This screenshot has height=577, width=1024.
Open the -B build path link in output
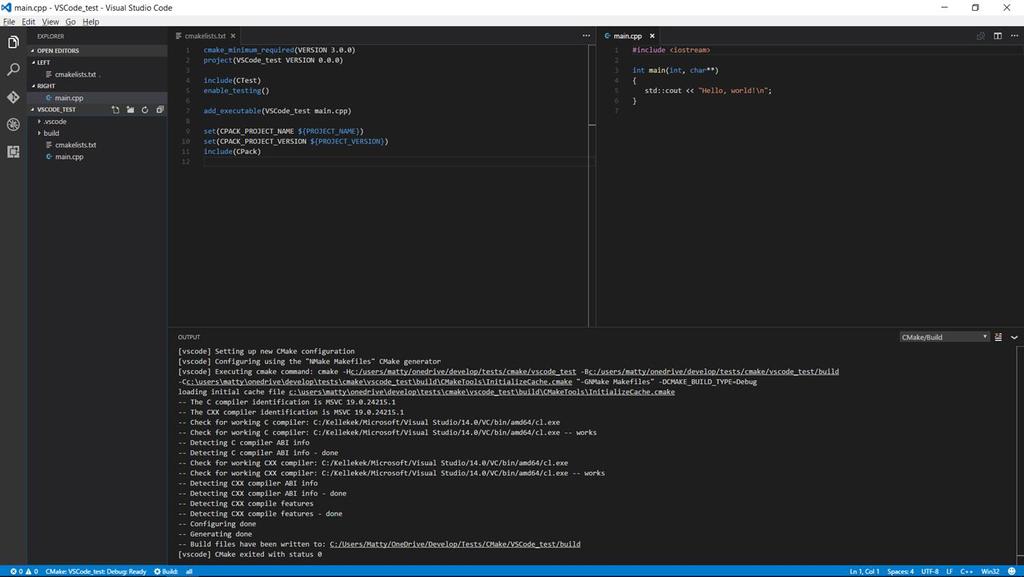tap(714, 371)
